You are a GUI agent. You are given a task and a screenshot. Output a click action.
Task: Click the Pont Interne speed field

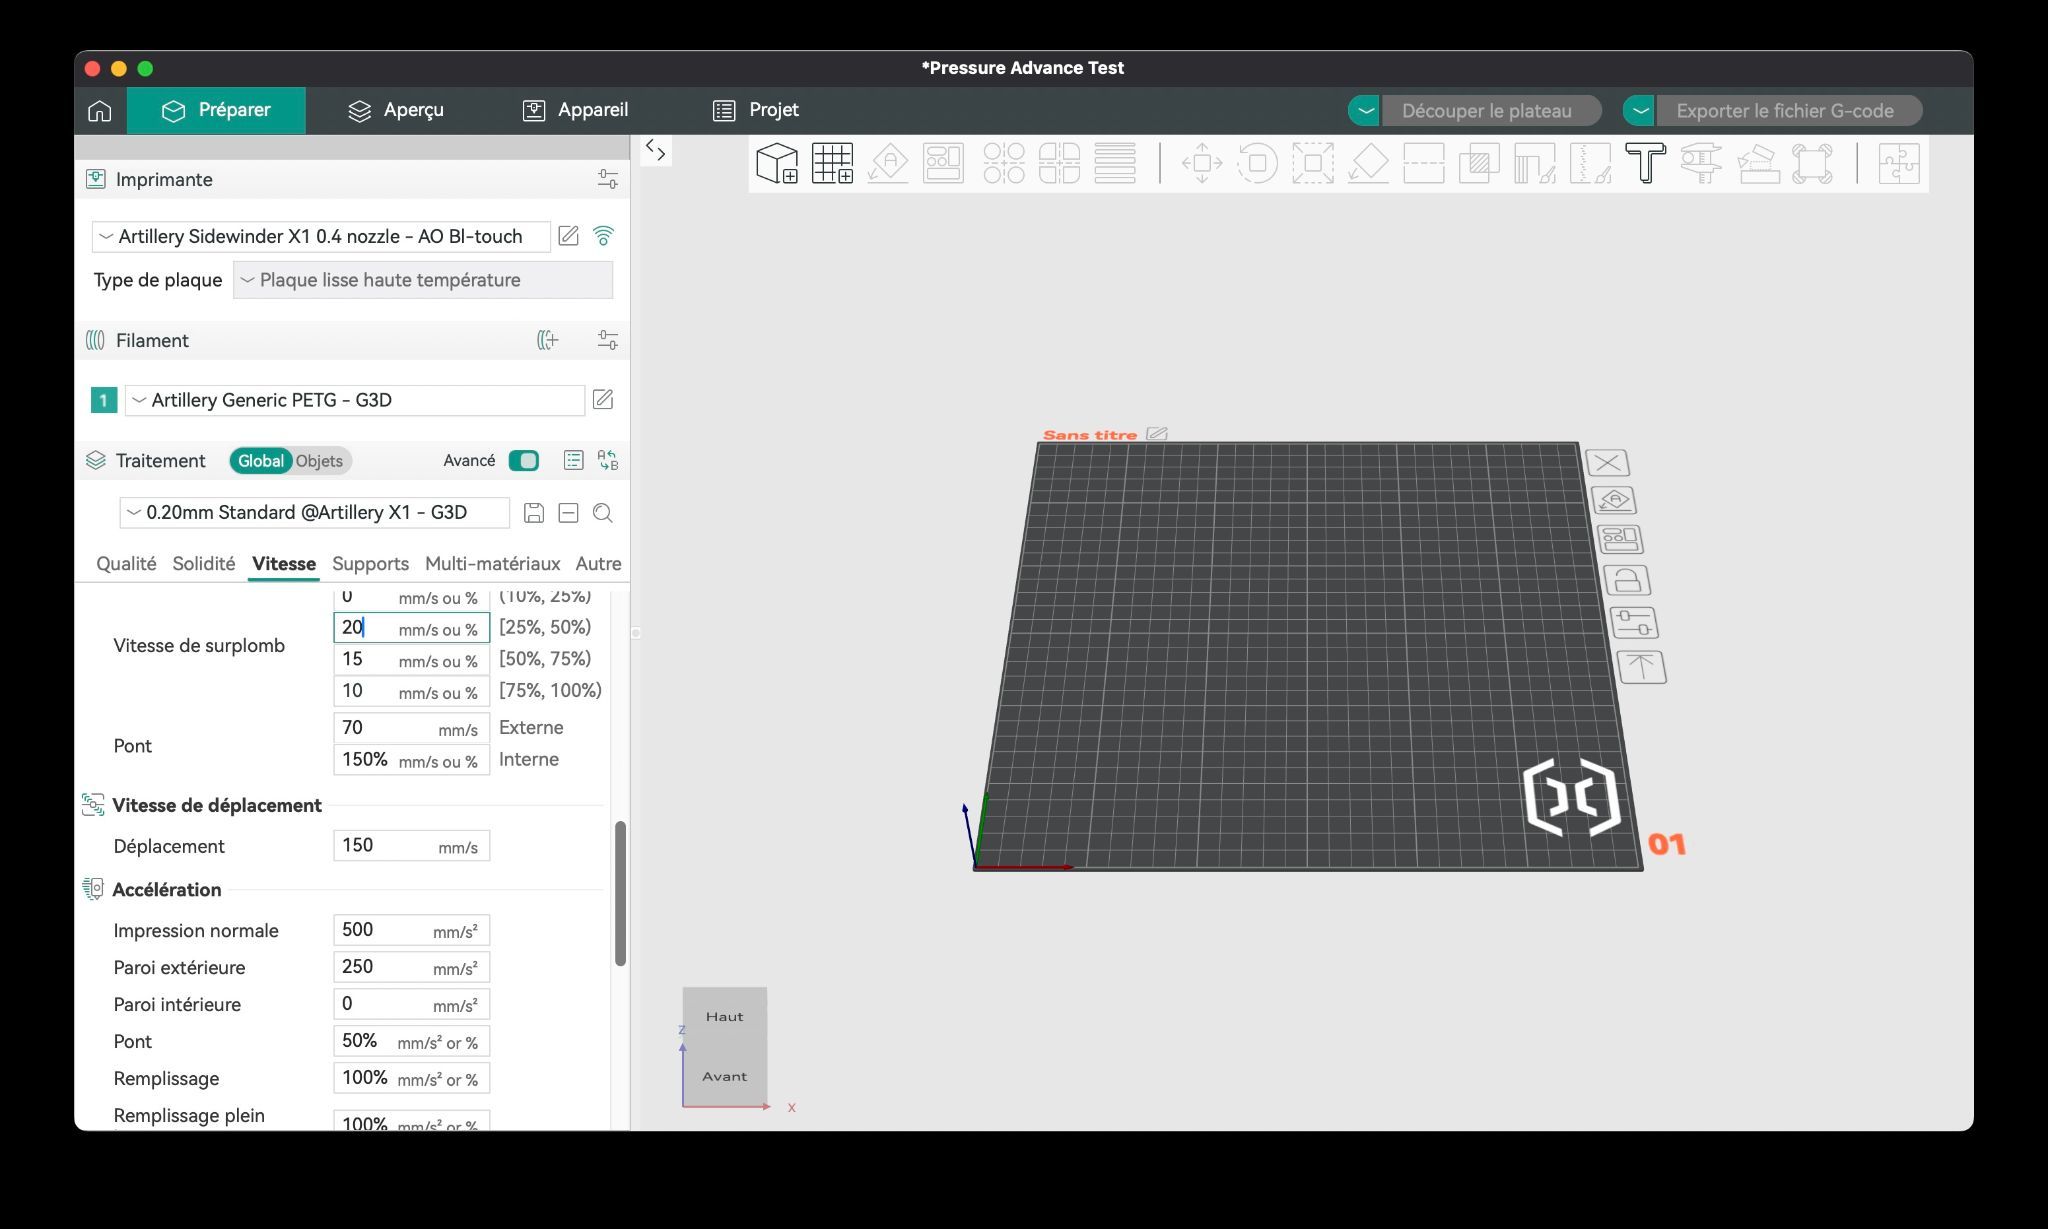(x=411, y=760)
